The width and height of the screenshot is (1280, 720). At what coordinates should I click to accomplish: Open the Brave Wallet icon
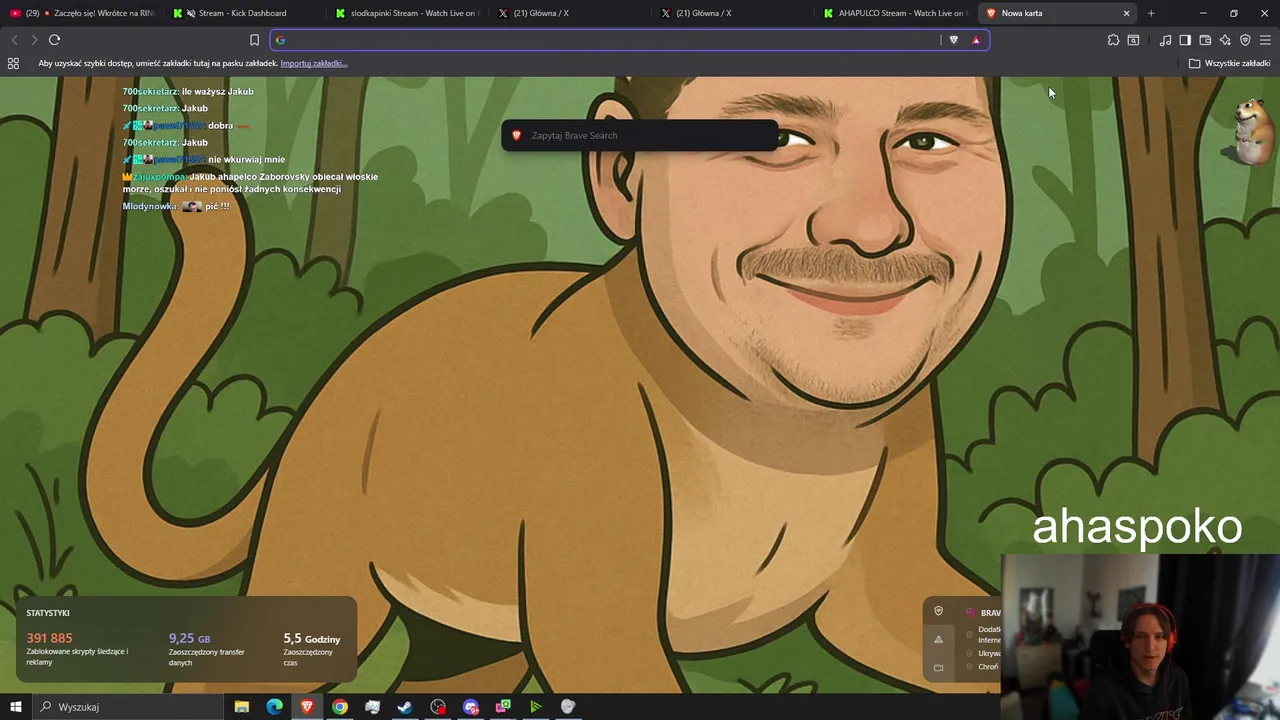click(x=1205, y=40)
